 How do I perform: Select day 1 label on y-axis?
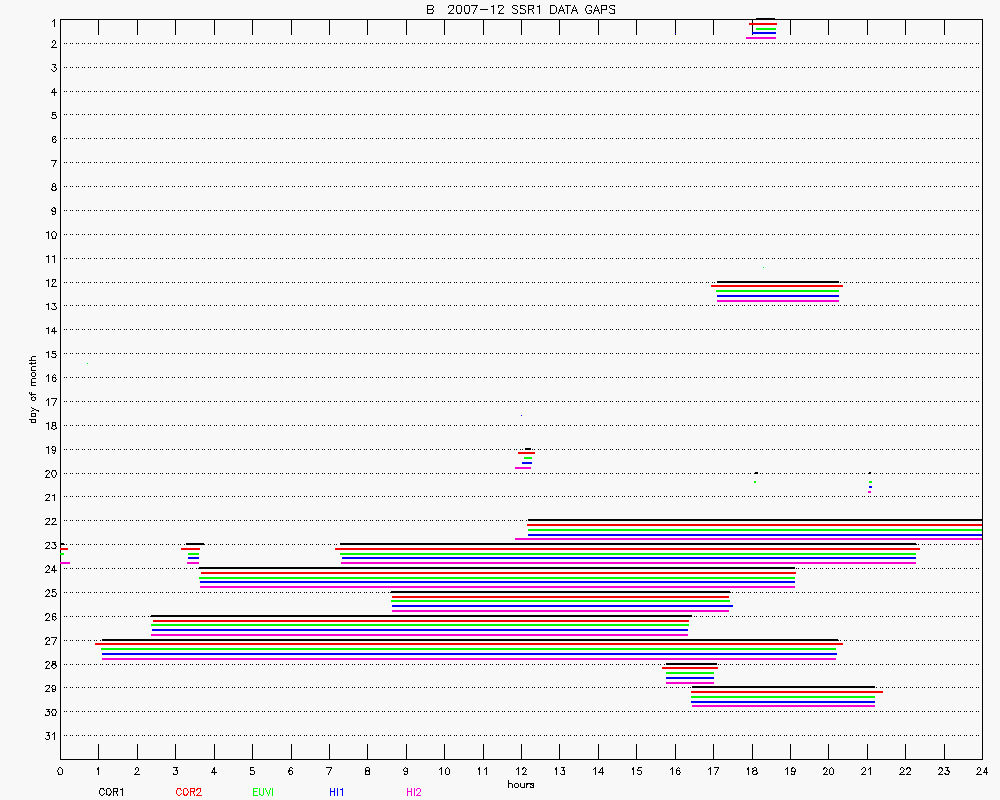(52, 21)
